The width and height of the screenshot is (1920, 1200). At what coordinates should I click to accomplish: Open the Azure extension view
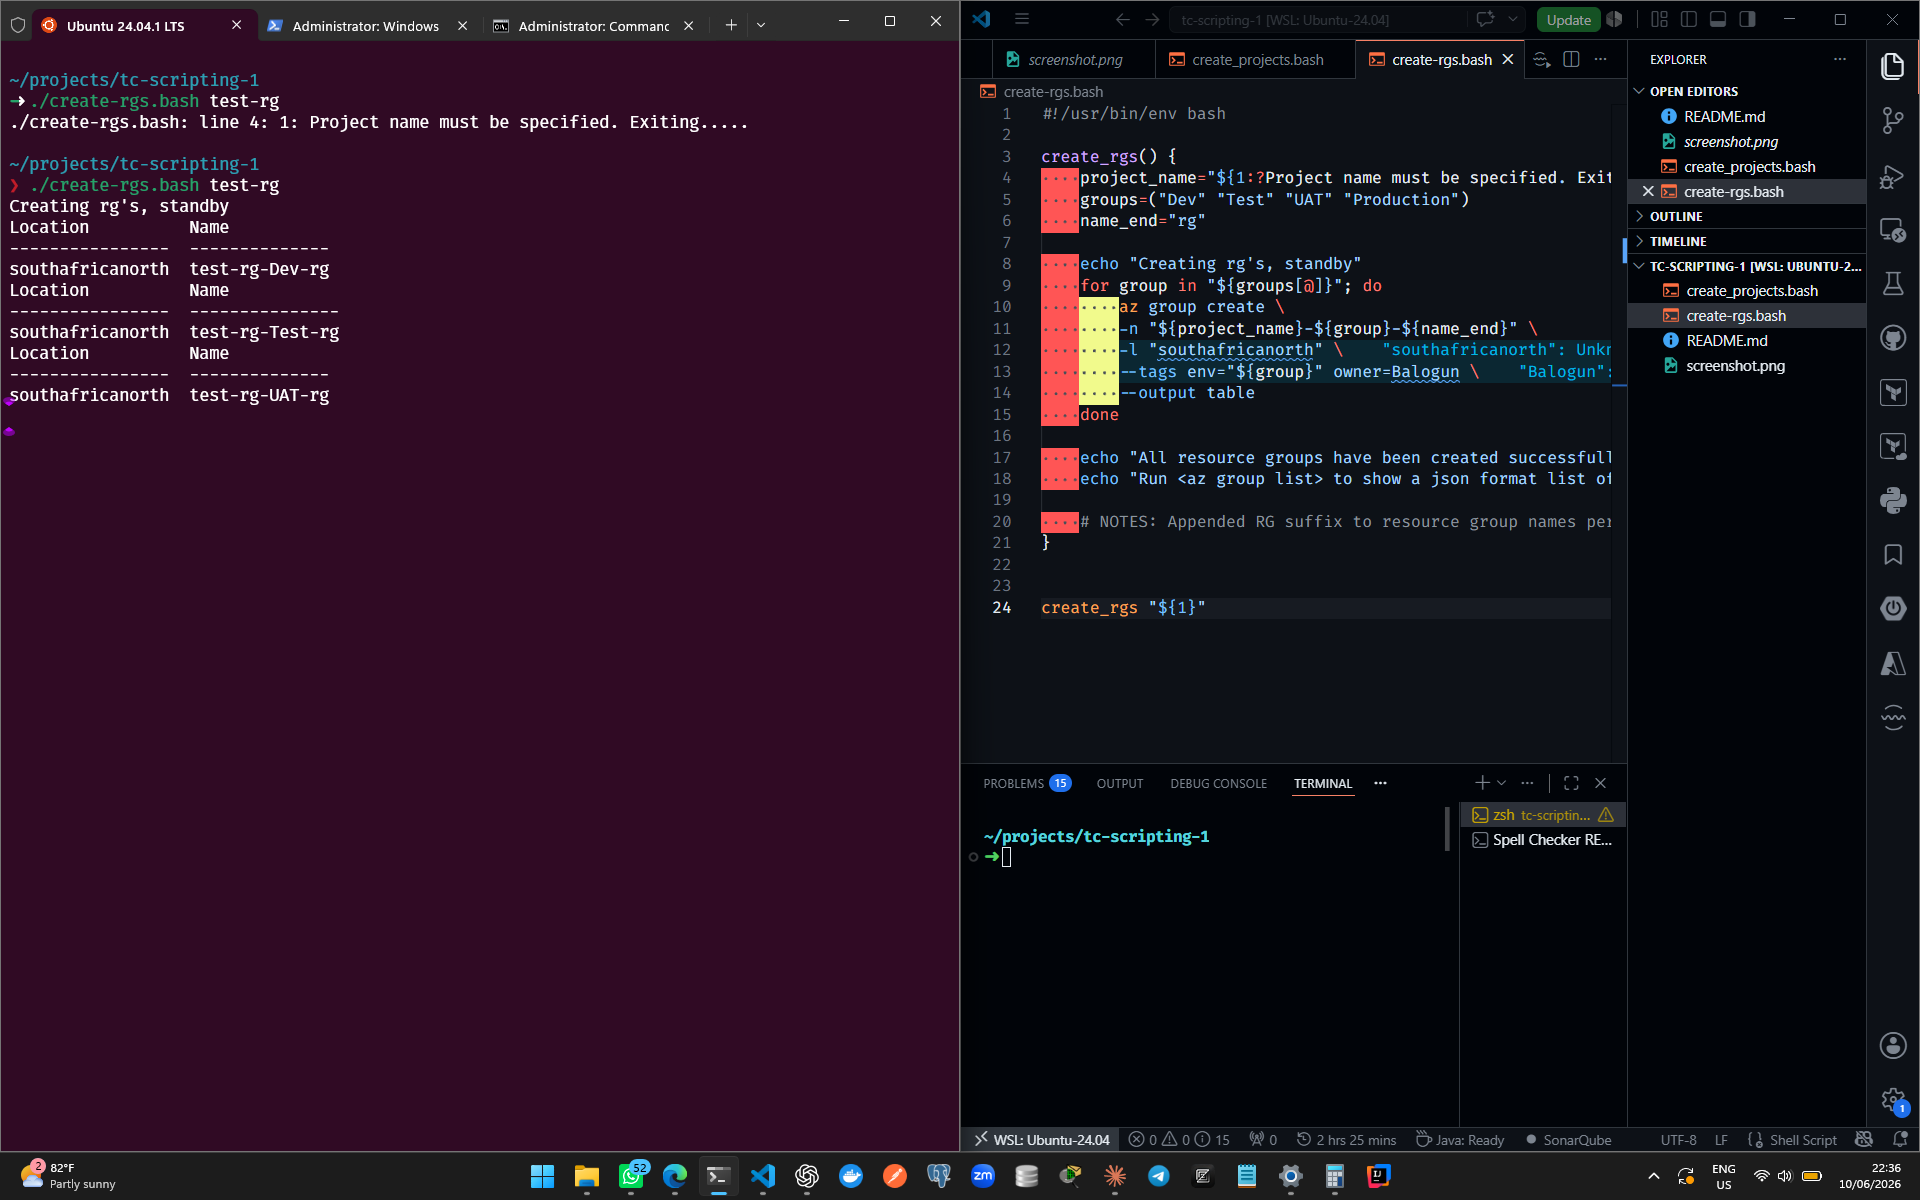[1892, 663]
